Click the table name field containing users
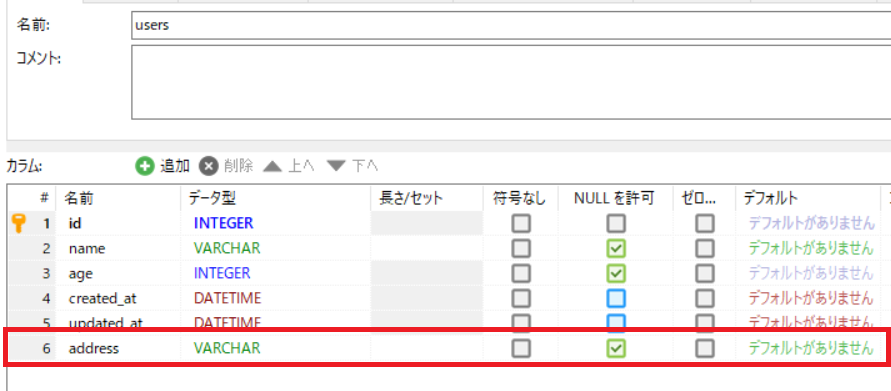 pyautogui.click(x=511, y=26)
